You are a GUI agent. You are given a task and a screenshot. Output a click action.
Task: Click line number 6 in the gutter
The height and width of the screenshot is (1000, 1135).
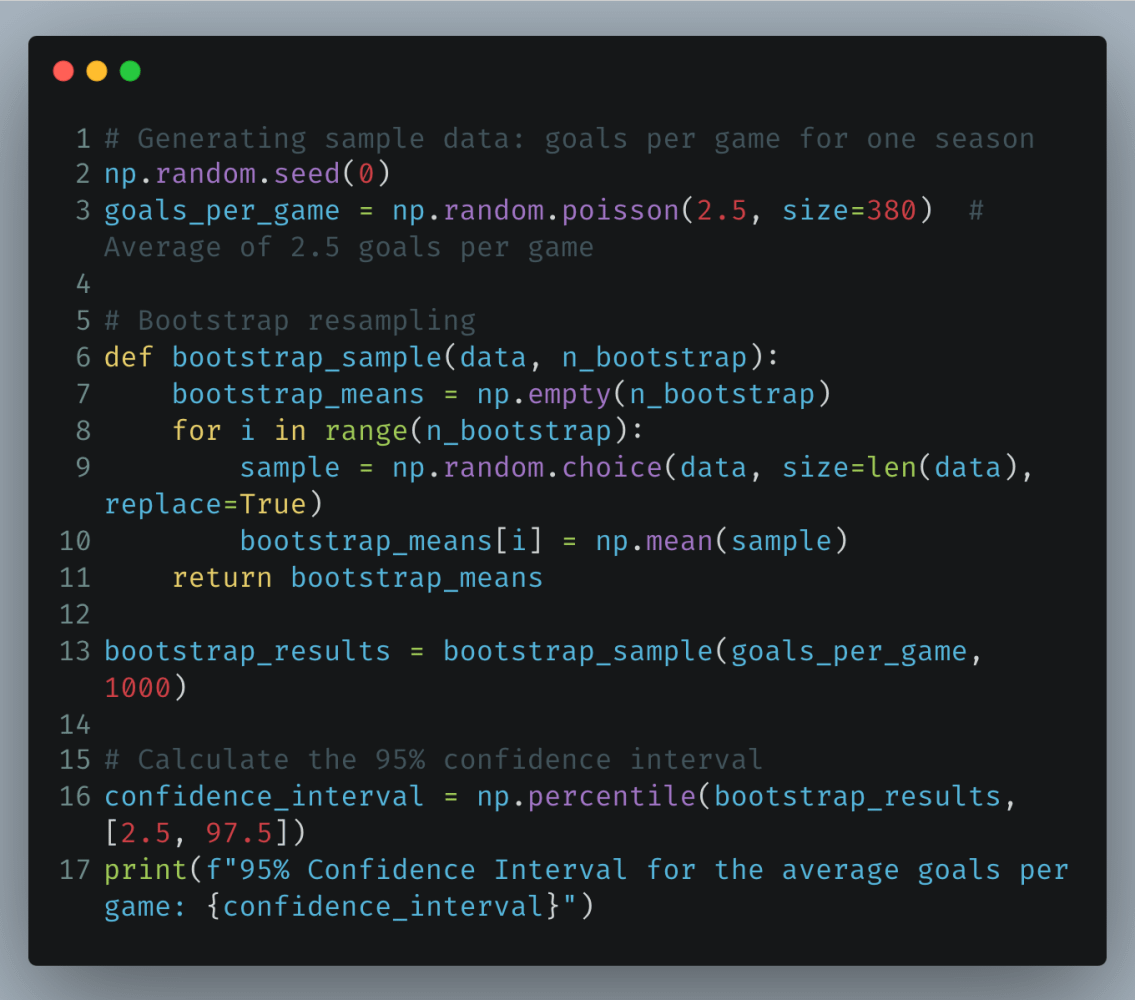[82, 357]
